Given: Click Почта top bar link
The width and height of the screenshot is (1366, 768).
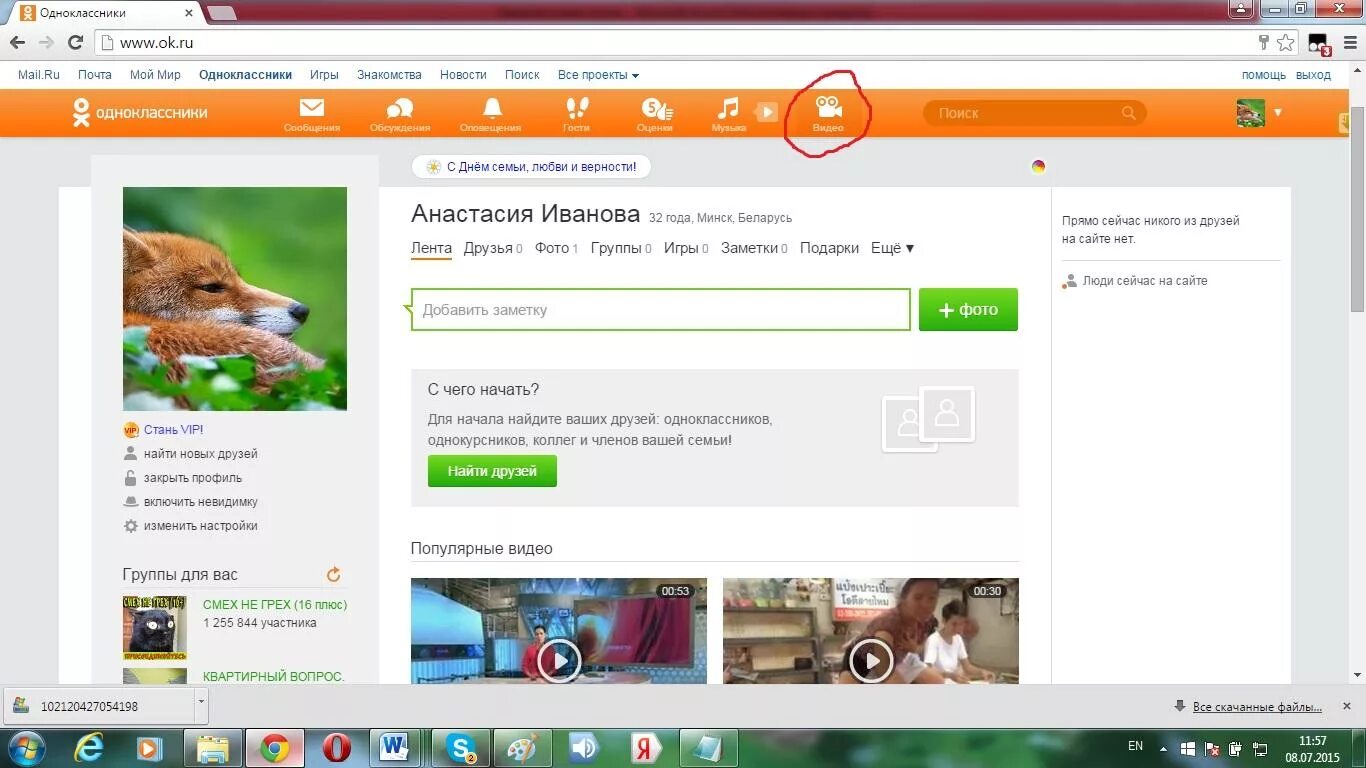Looking at the screenshot, I should 95,75.
